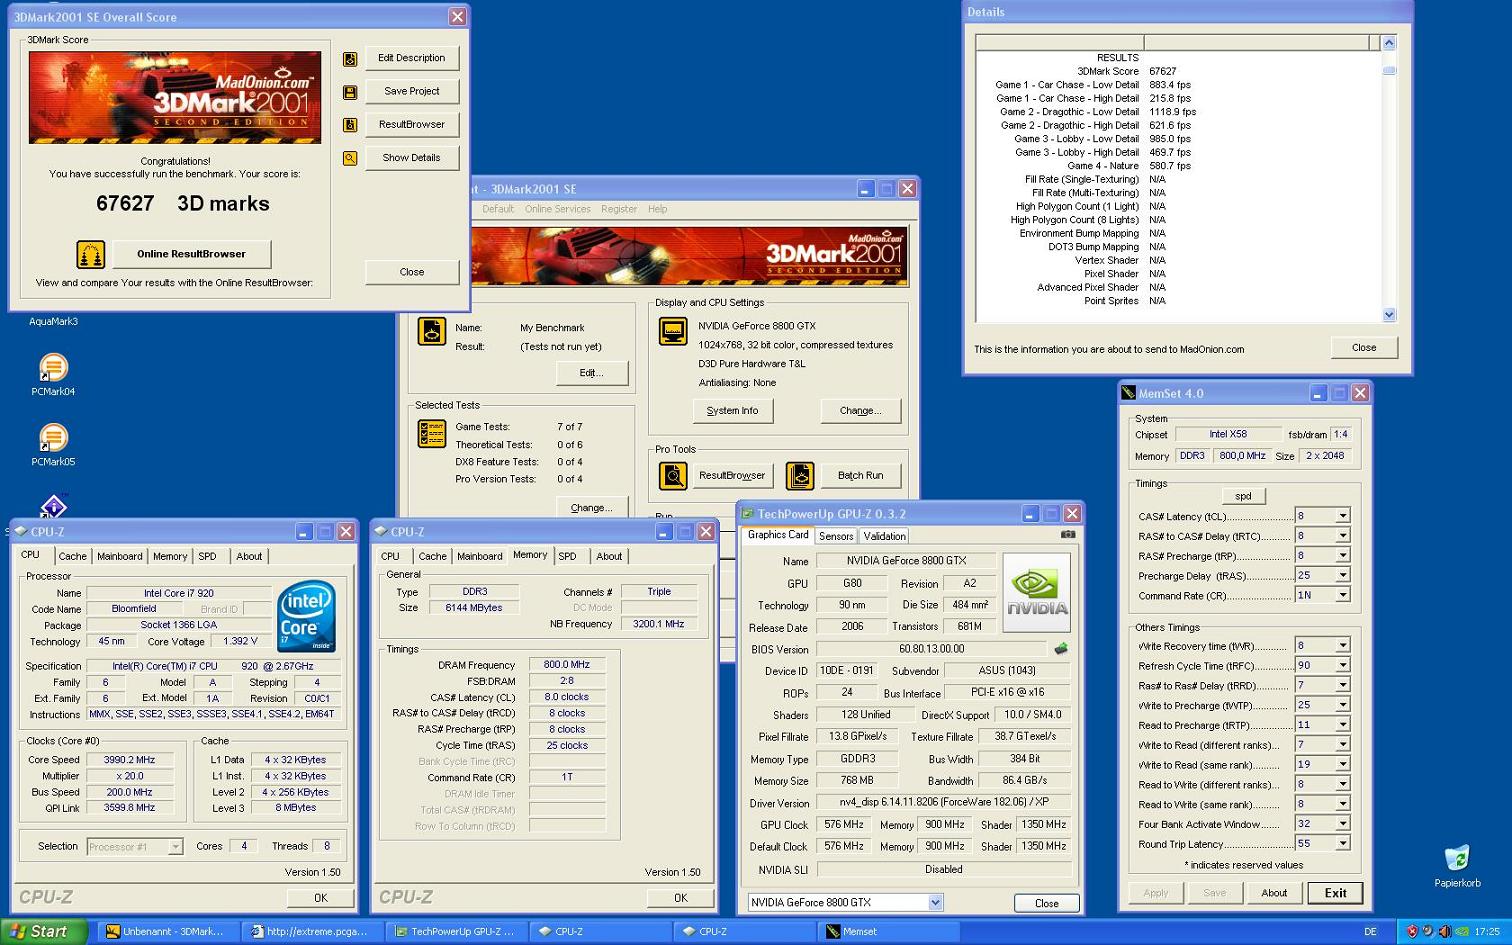Open the Four Bank Activate Window dropdown

[x=1342, y=824]
